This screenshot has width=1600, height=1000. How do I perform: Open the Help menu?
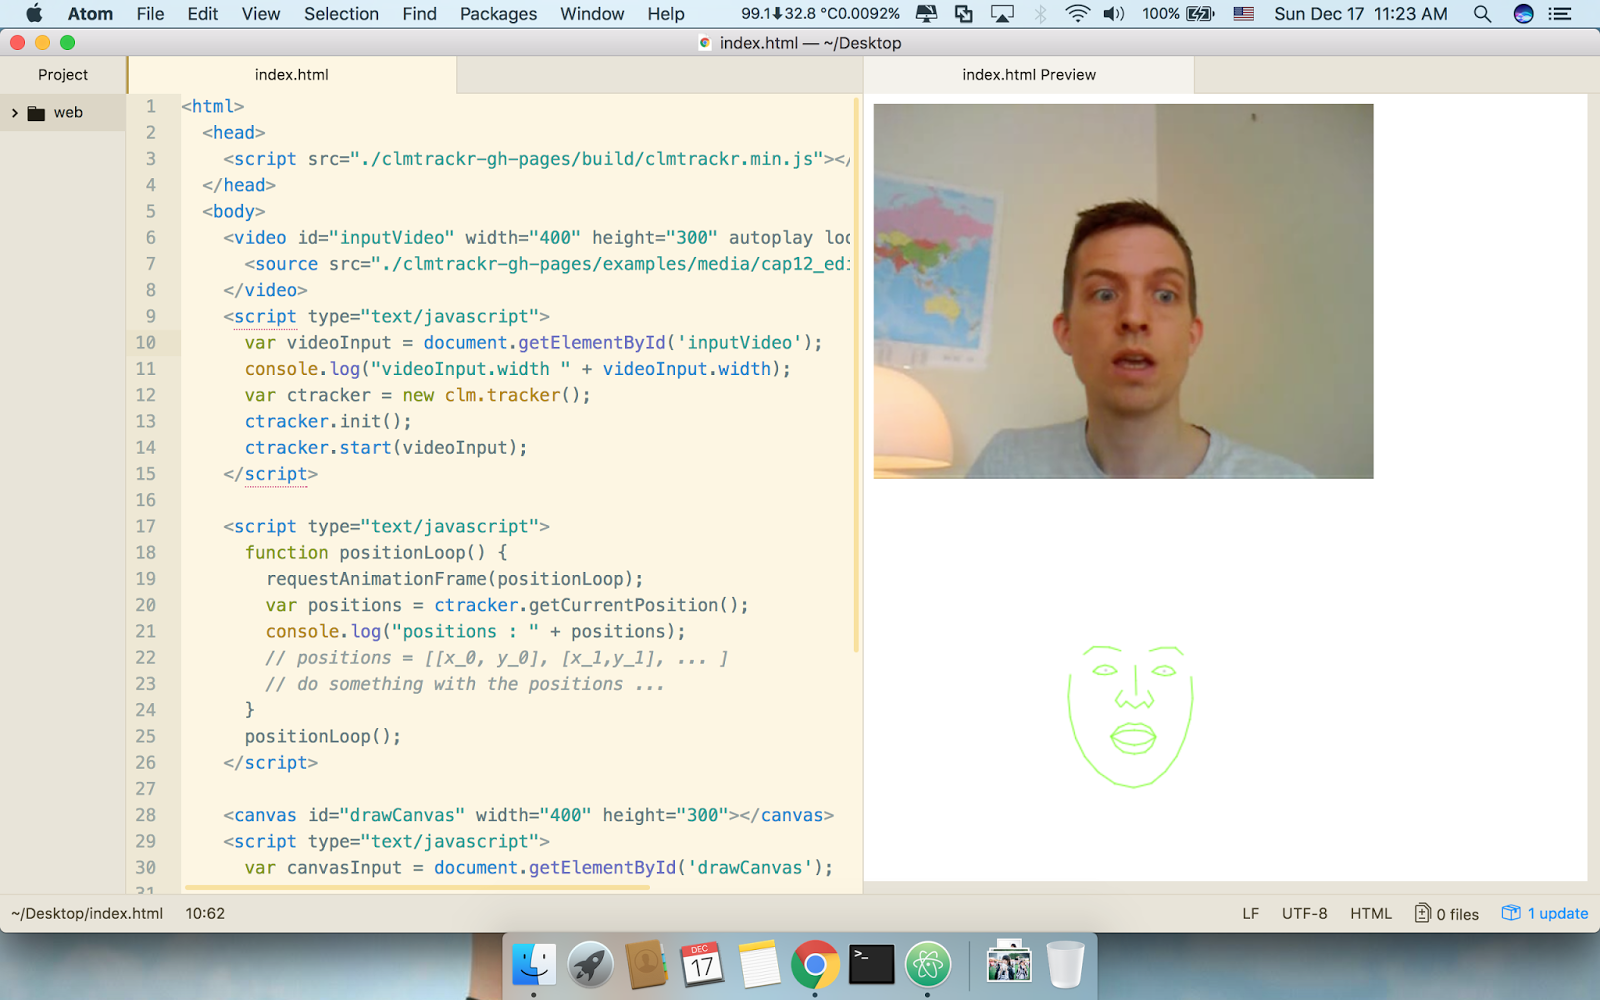pyautogui.click(x=665, y=14)
